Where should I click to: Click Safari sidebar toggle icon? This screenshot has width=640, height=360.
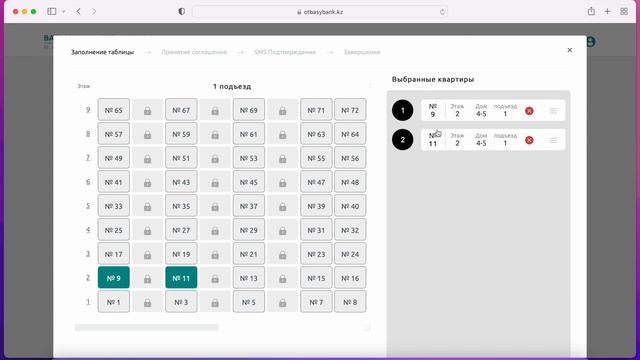pyautogui.click(x=51, y=11)
